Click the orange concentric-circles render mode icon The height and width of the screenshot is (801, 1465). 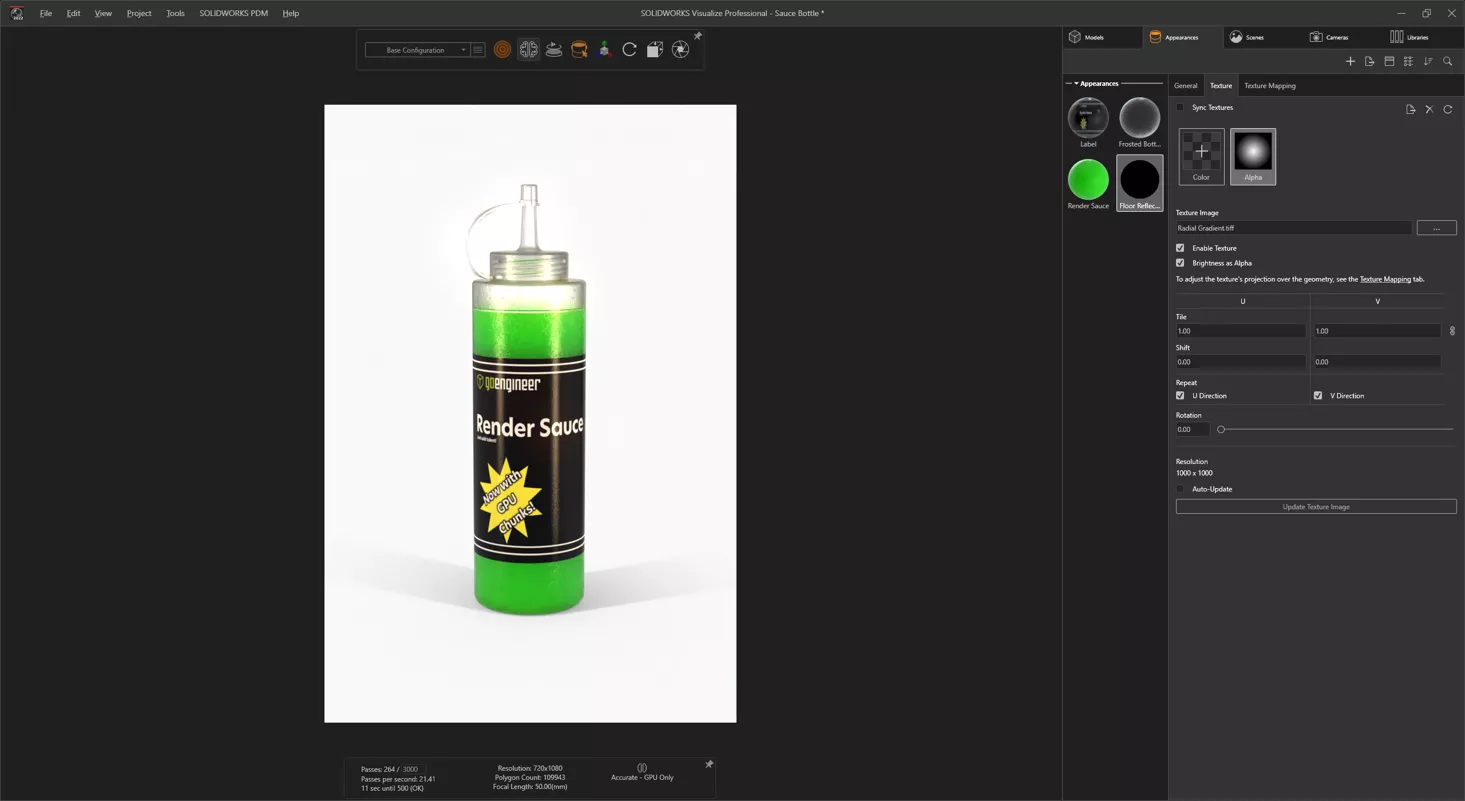502,50
